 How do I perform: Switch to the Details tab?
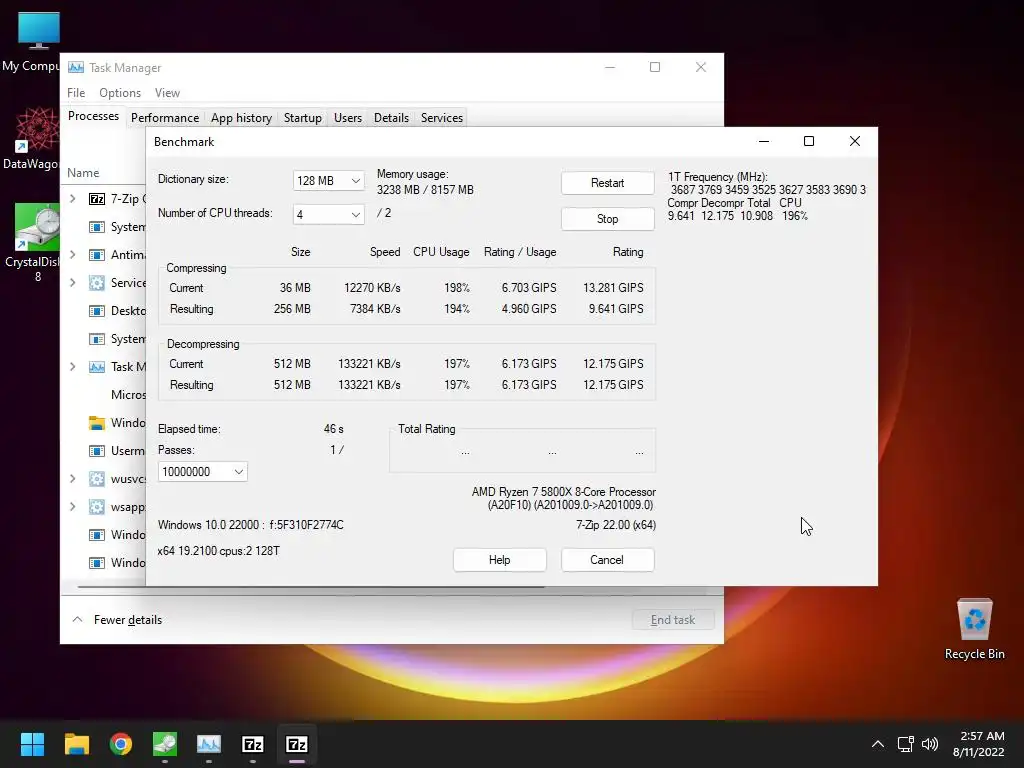click(x=391, y=118)
